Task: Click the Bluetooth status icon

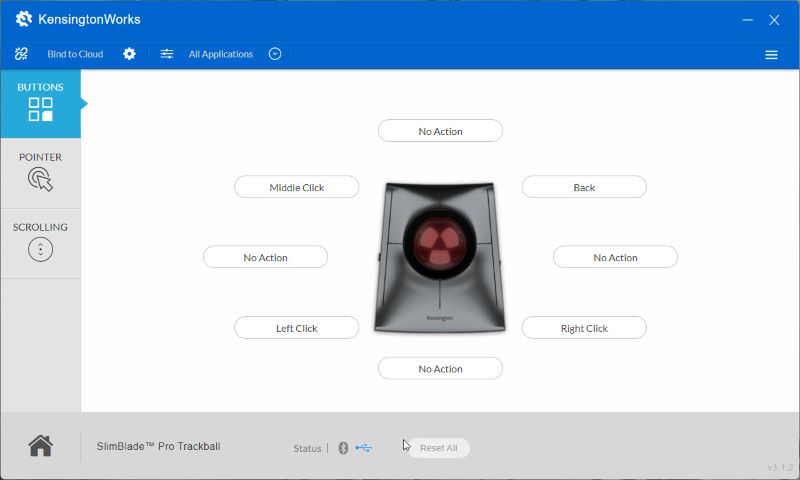Action: coord(343,448)
